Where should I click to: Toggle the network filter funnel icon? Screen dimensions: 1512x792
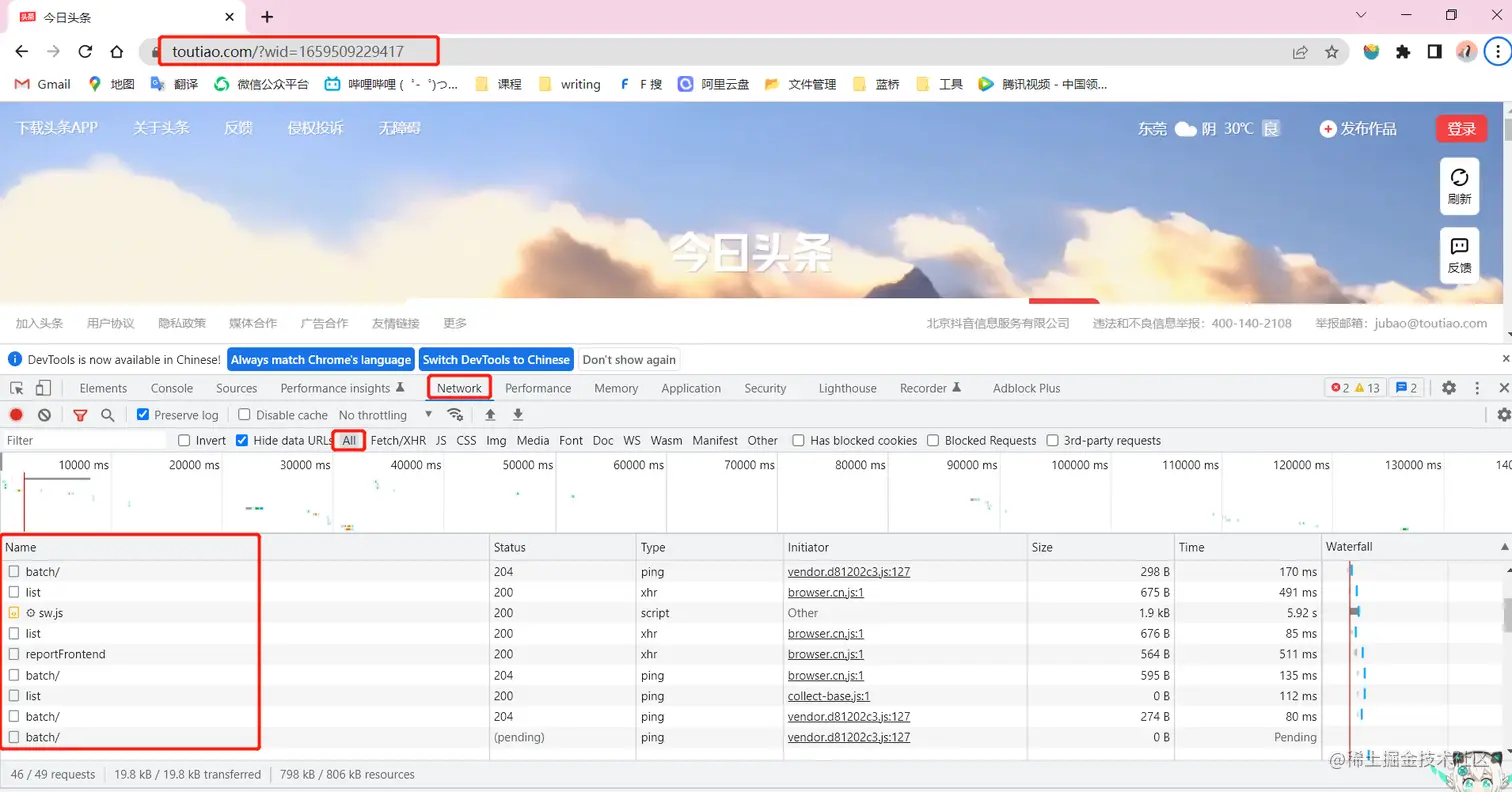coord(80,415)
